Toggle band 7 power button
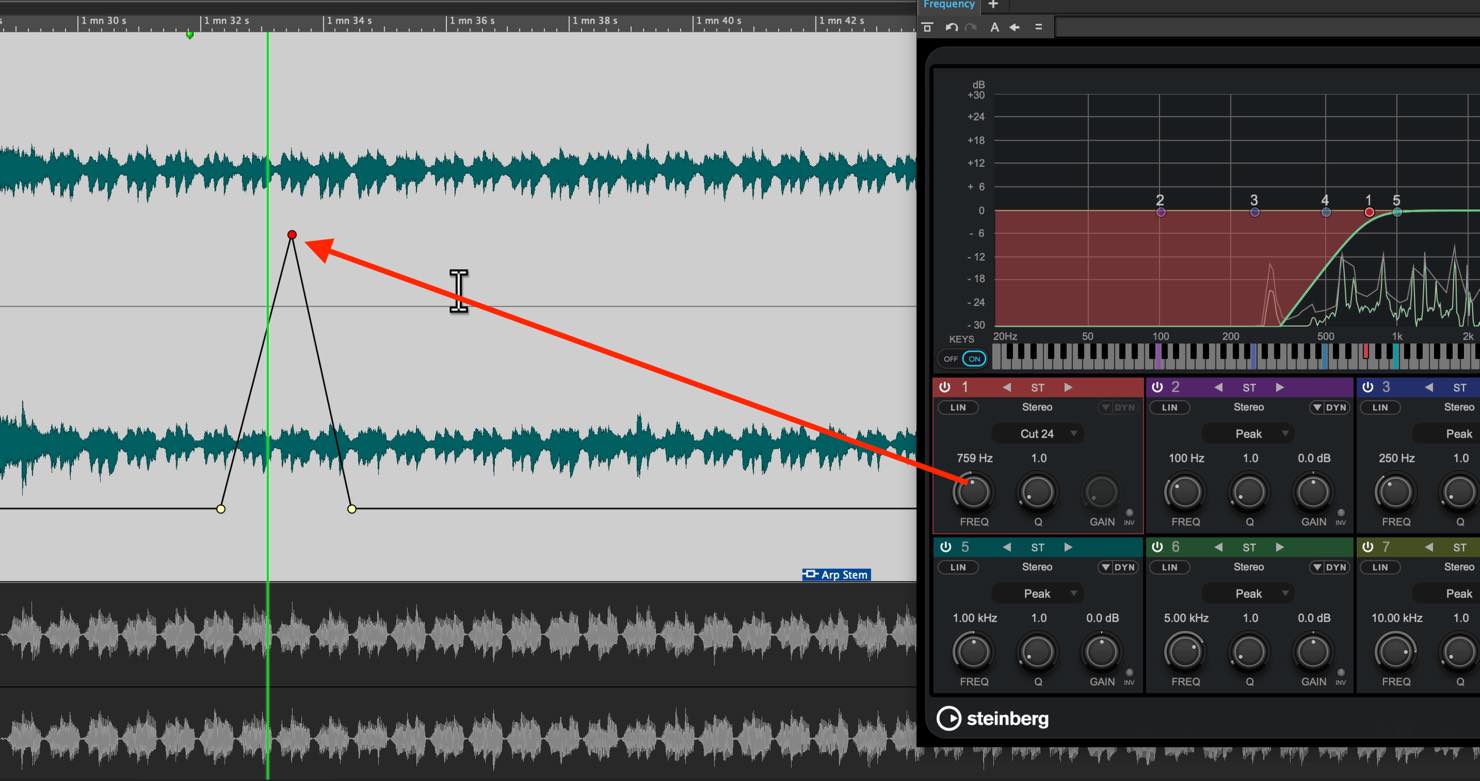This screenshot has height=781, width=1480. pyautogui.click(x=1368, y=547)
